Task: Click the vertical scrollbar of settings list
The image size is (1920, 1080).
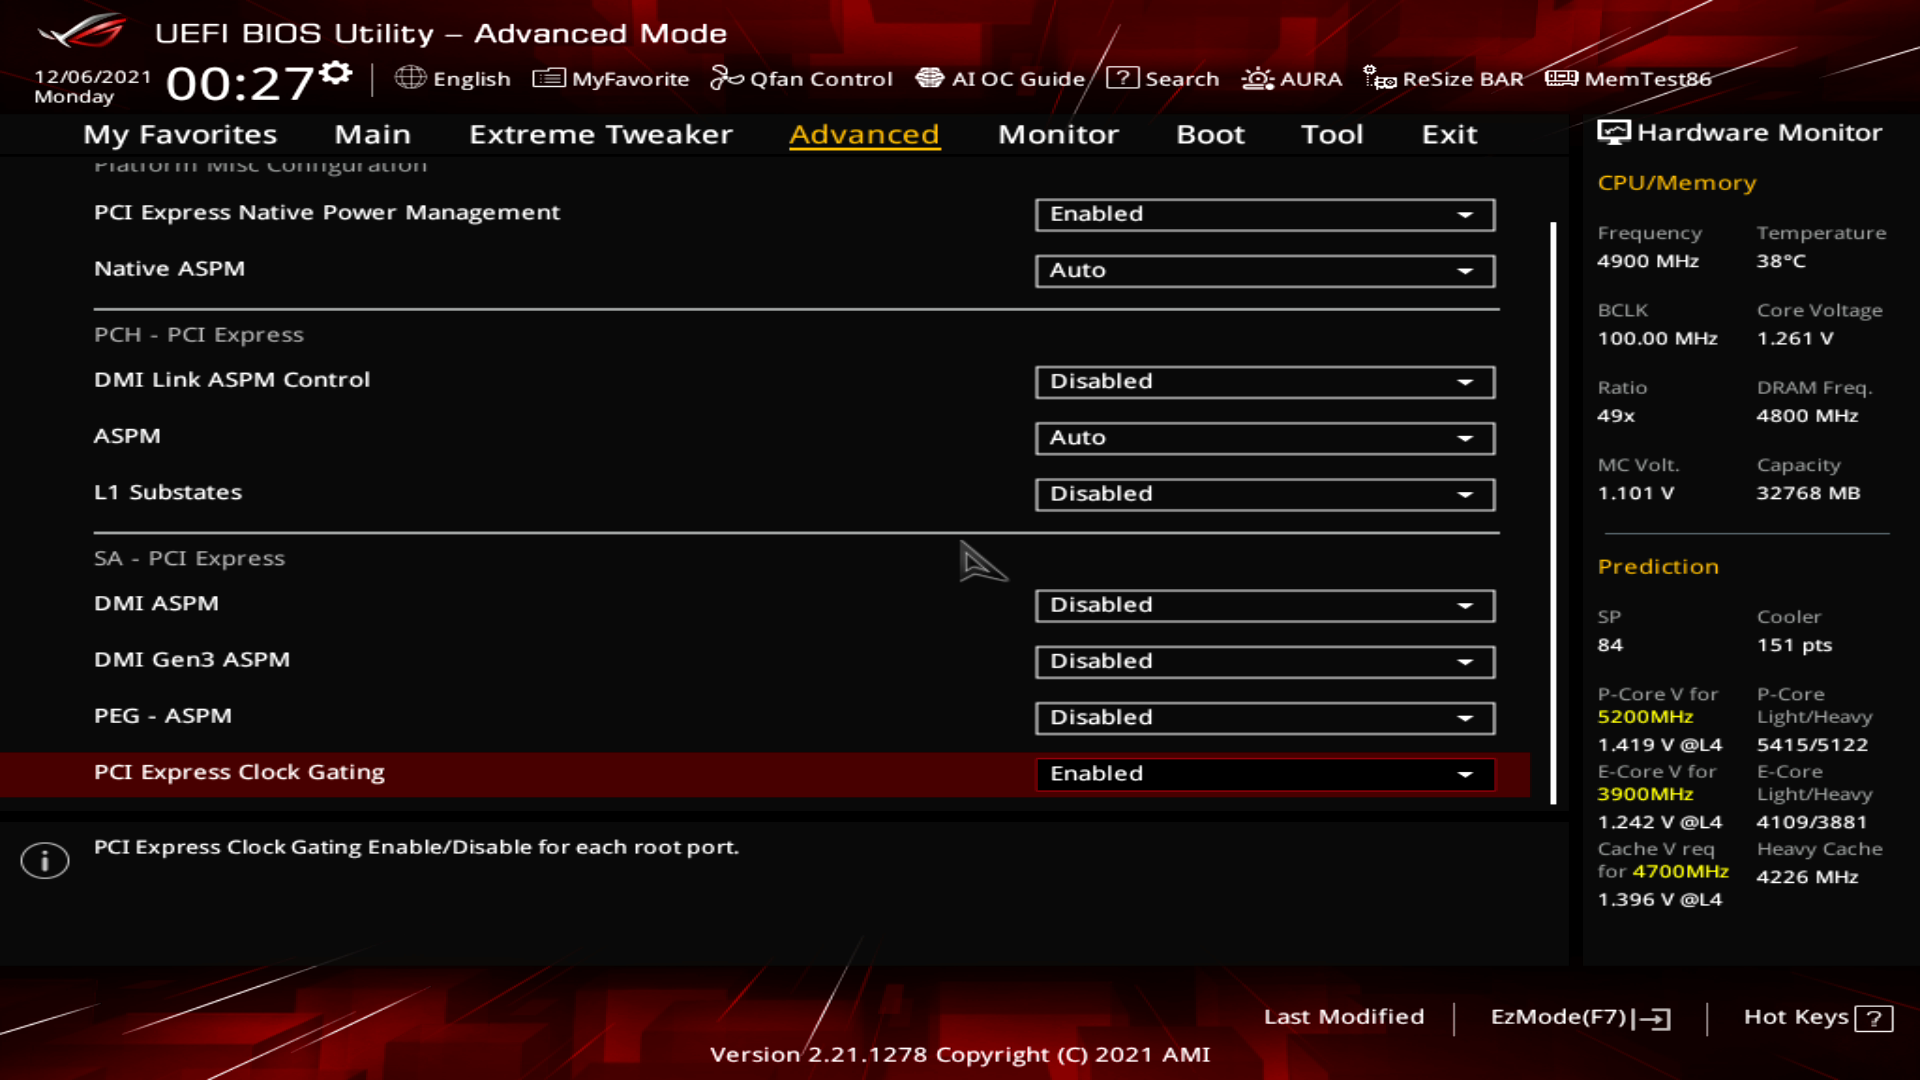Action: coord(1553,512)
